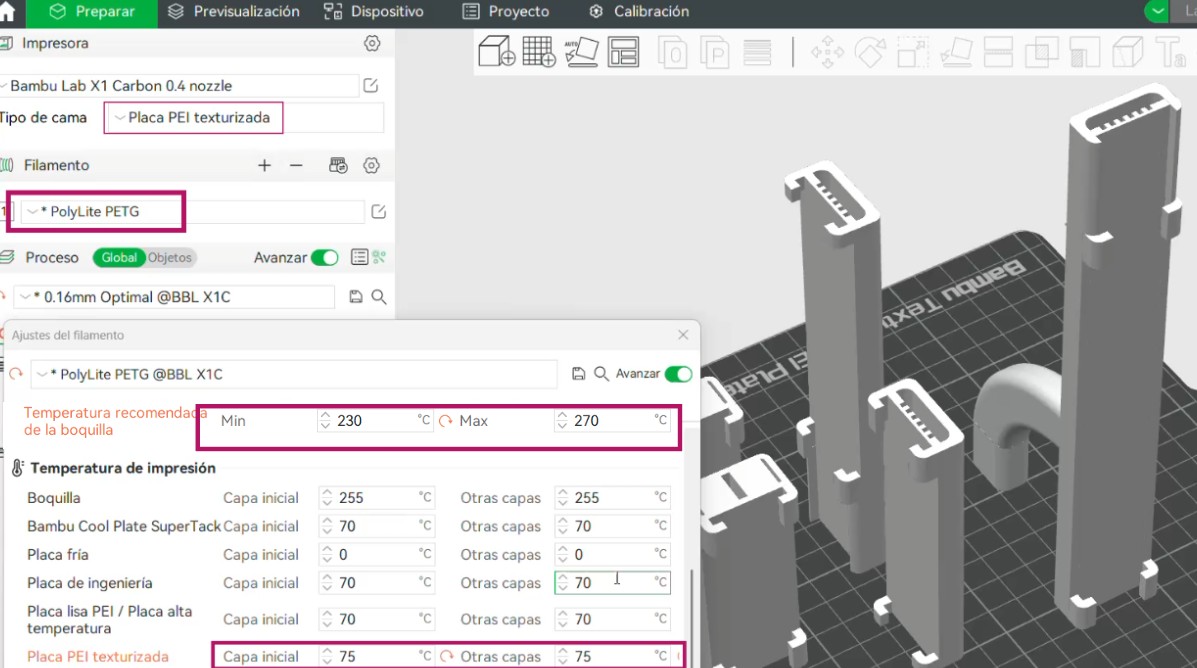Click Placa de ingeniería Capa inicial field
Screen dimensions: 1197x668
[376, 582]
